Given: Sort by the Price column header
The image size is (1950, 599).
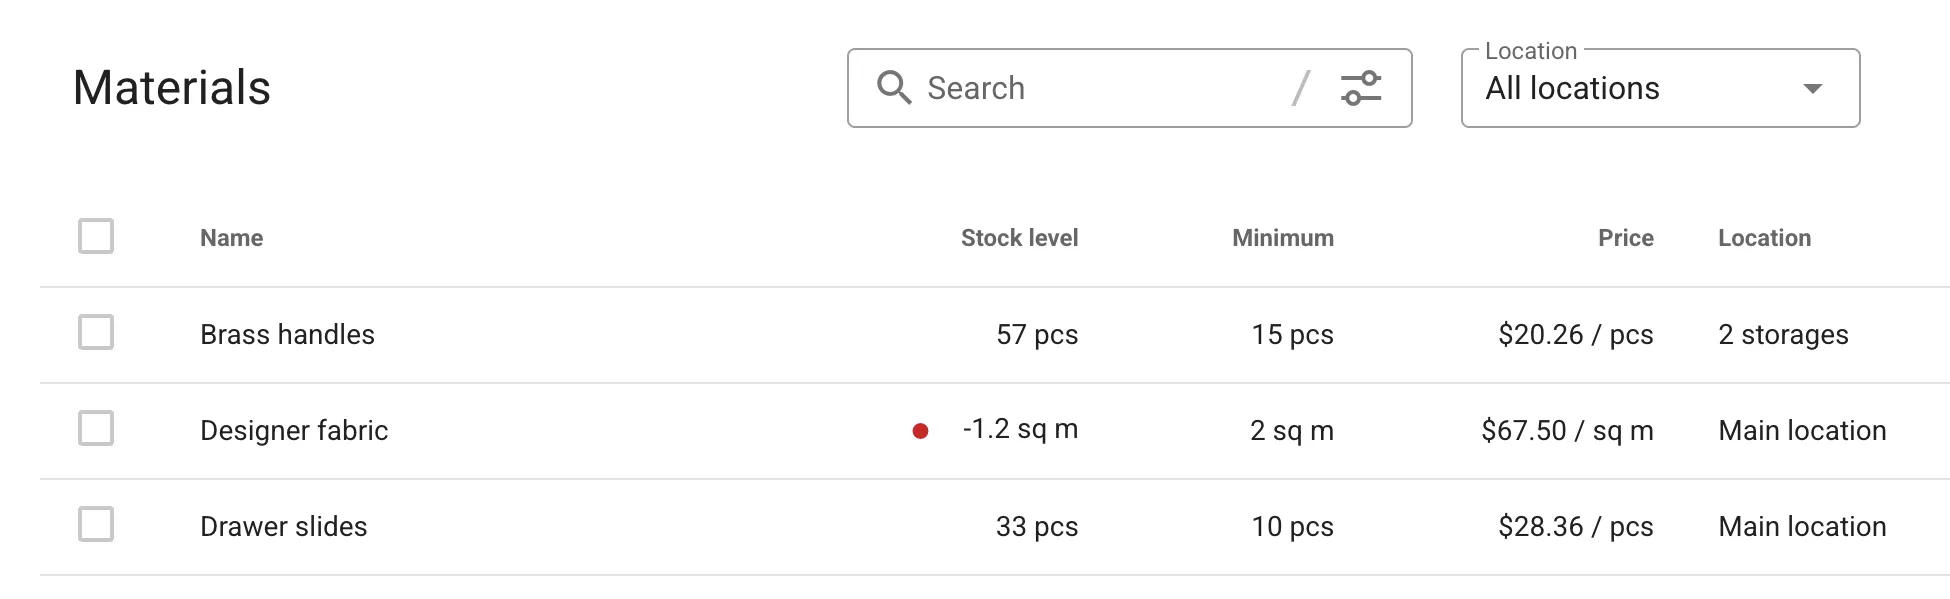Looking at the screenshot, I should click(1625, 237).
